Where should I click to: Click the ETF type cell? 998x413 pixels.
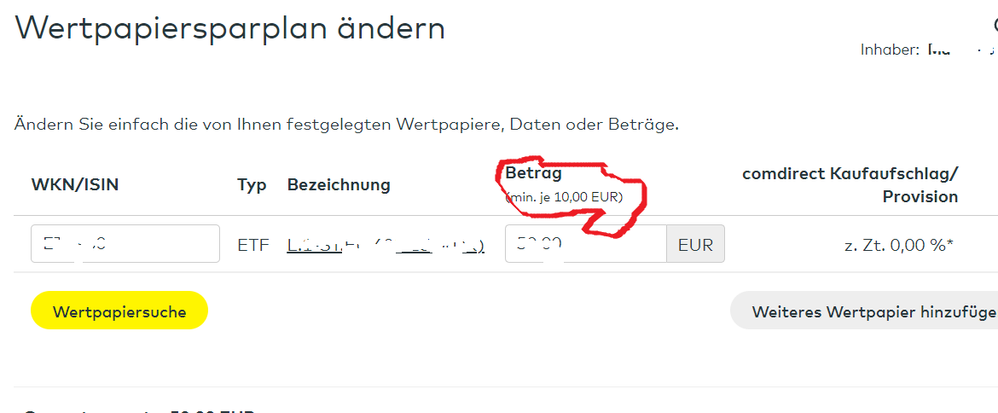click(x=253, y=245)
